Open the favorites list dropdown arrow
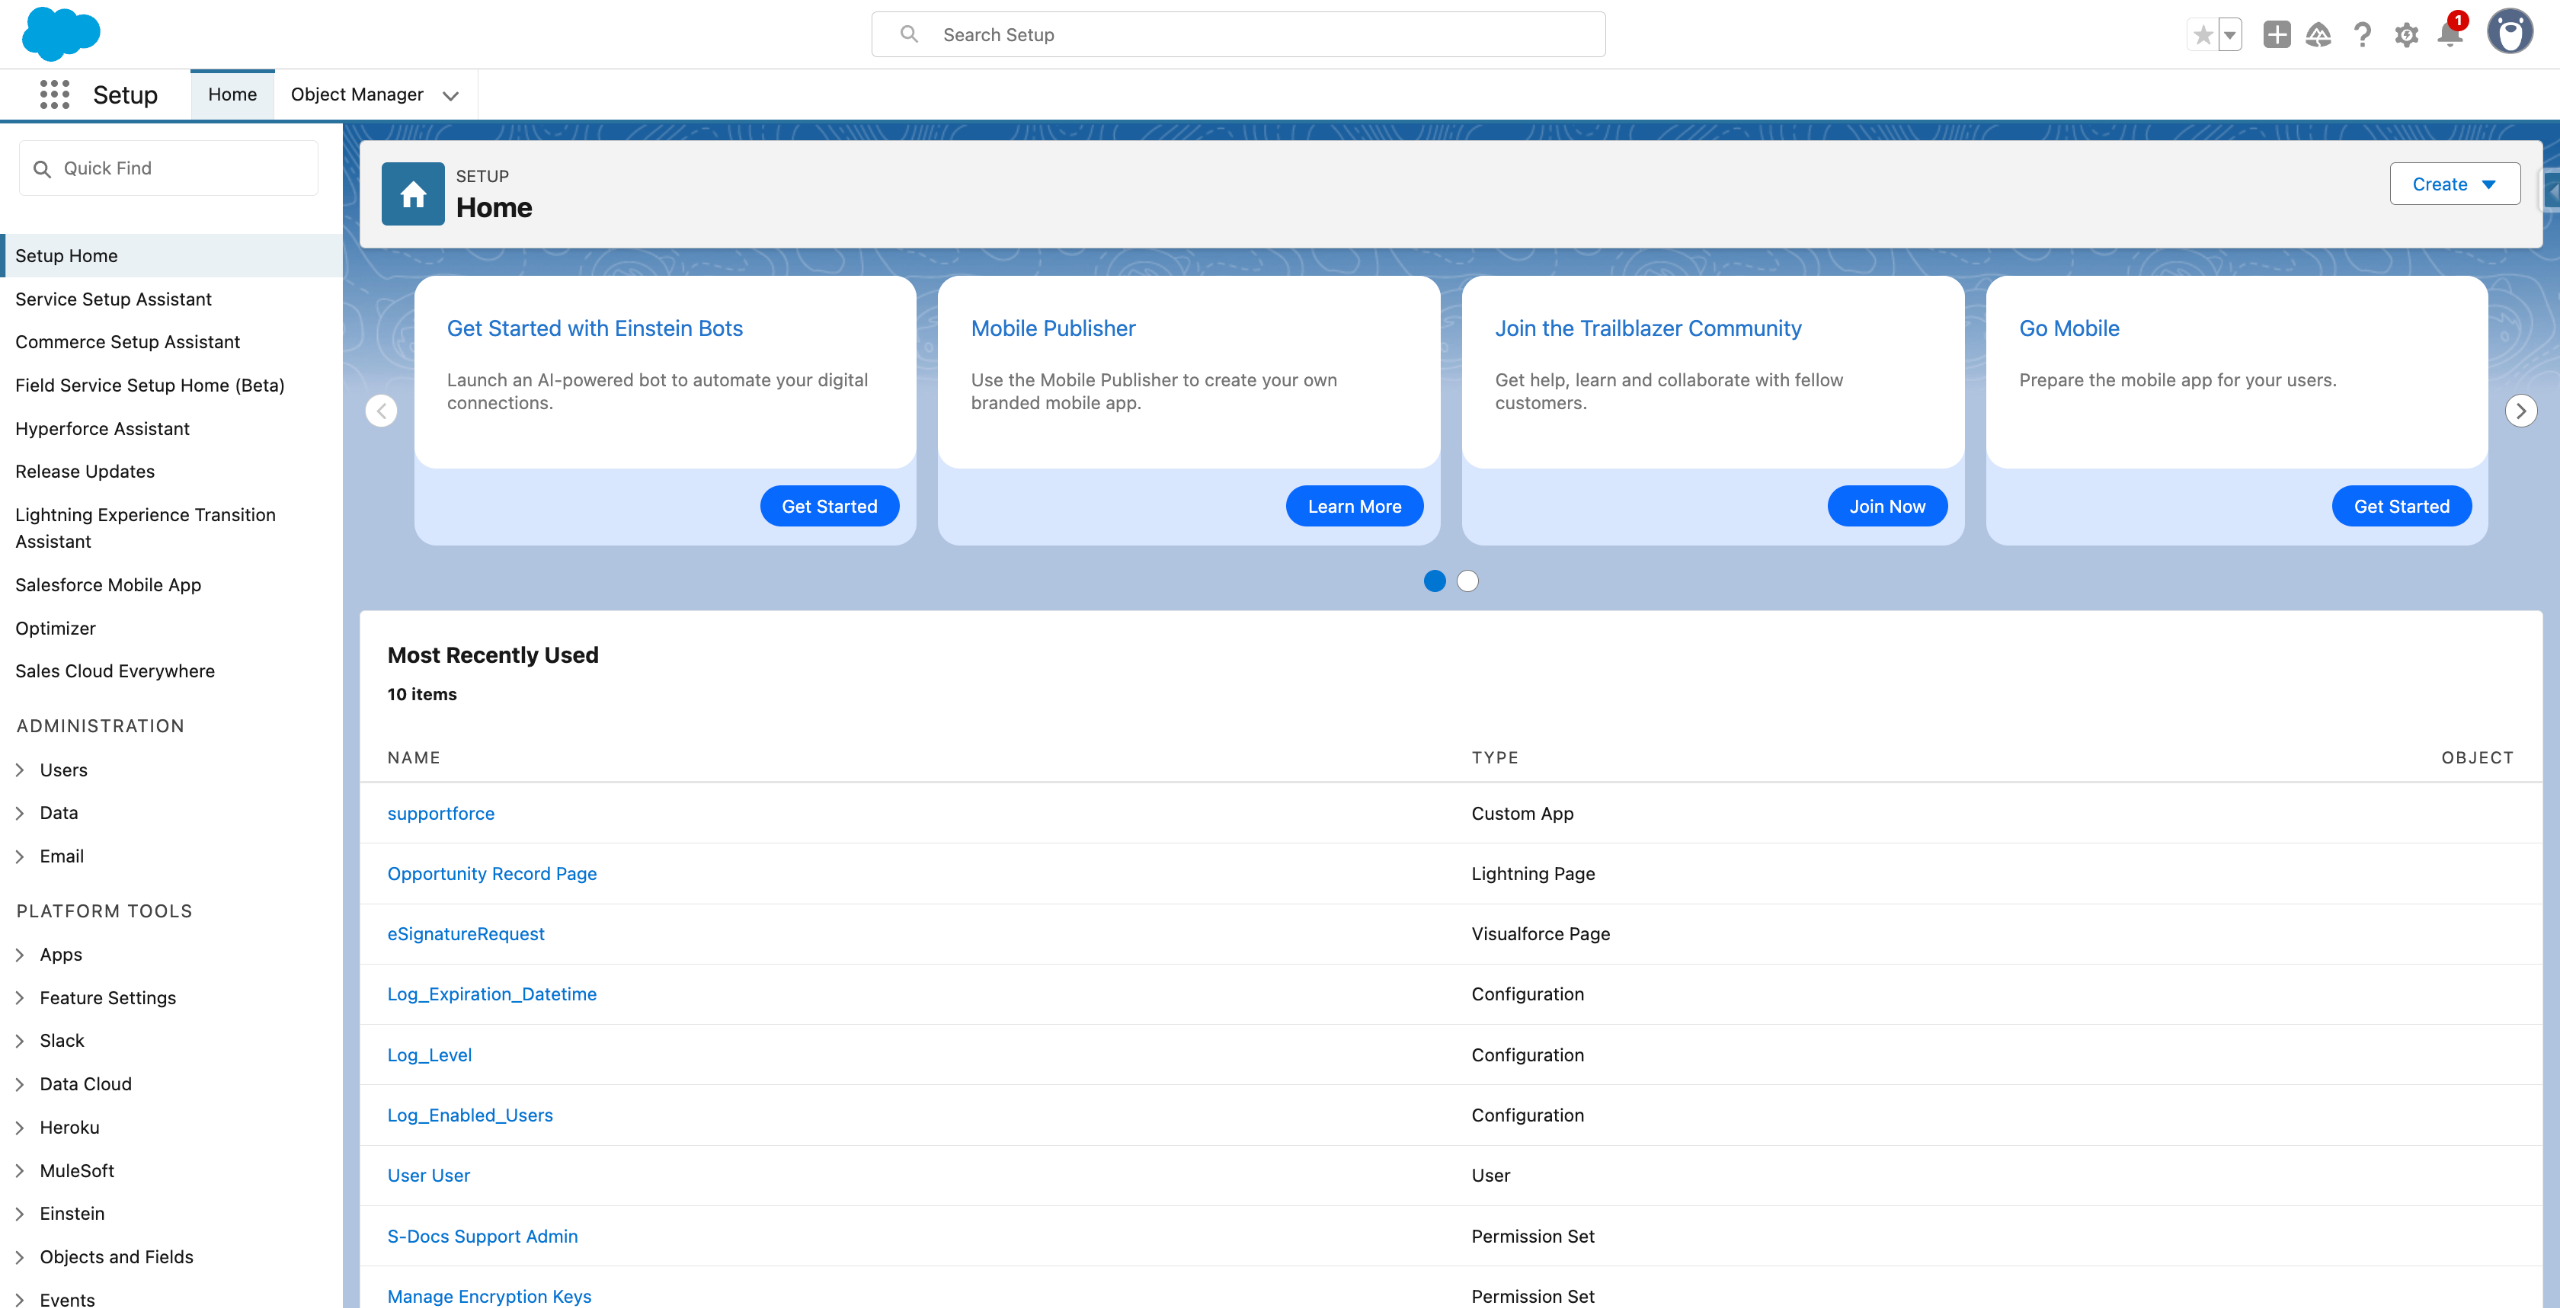The image size is (2560, 1308). (2230, 35)
